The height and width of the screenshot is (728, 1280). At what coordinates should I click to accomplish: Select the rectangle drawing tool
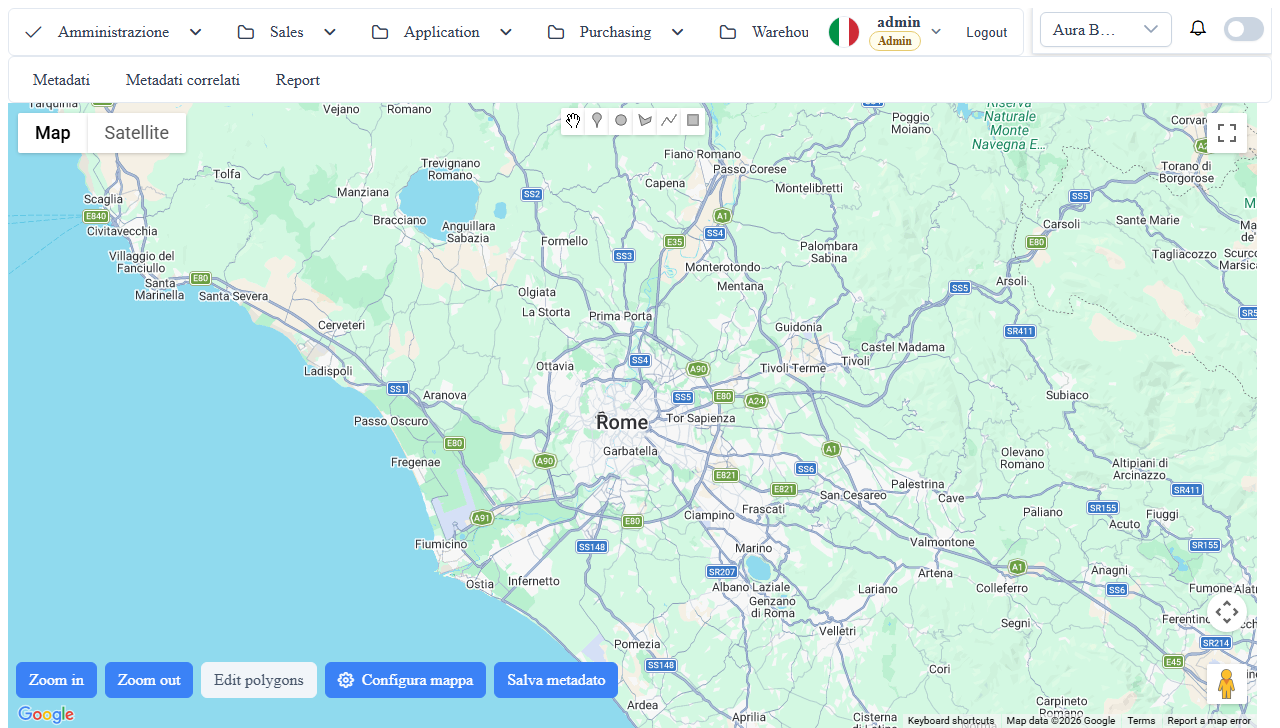point(693,121)
